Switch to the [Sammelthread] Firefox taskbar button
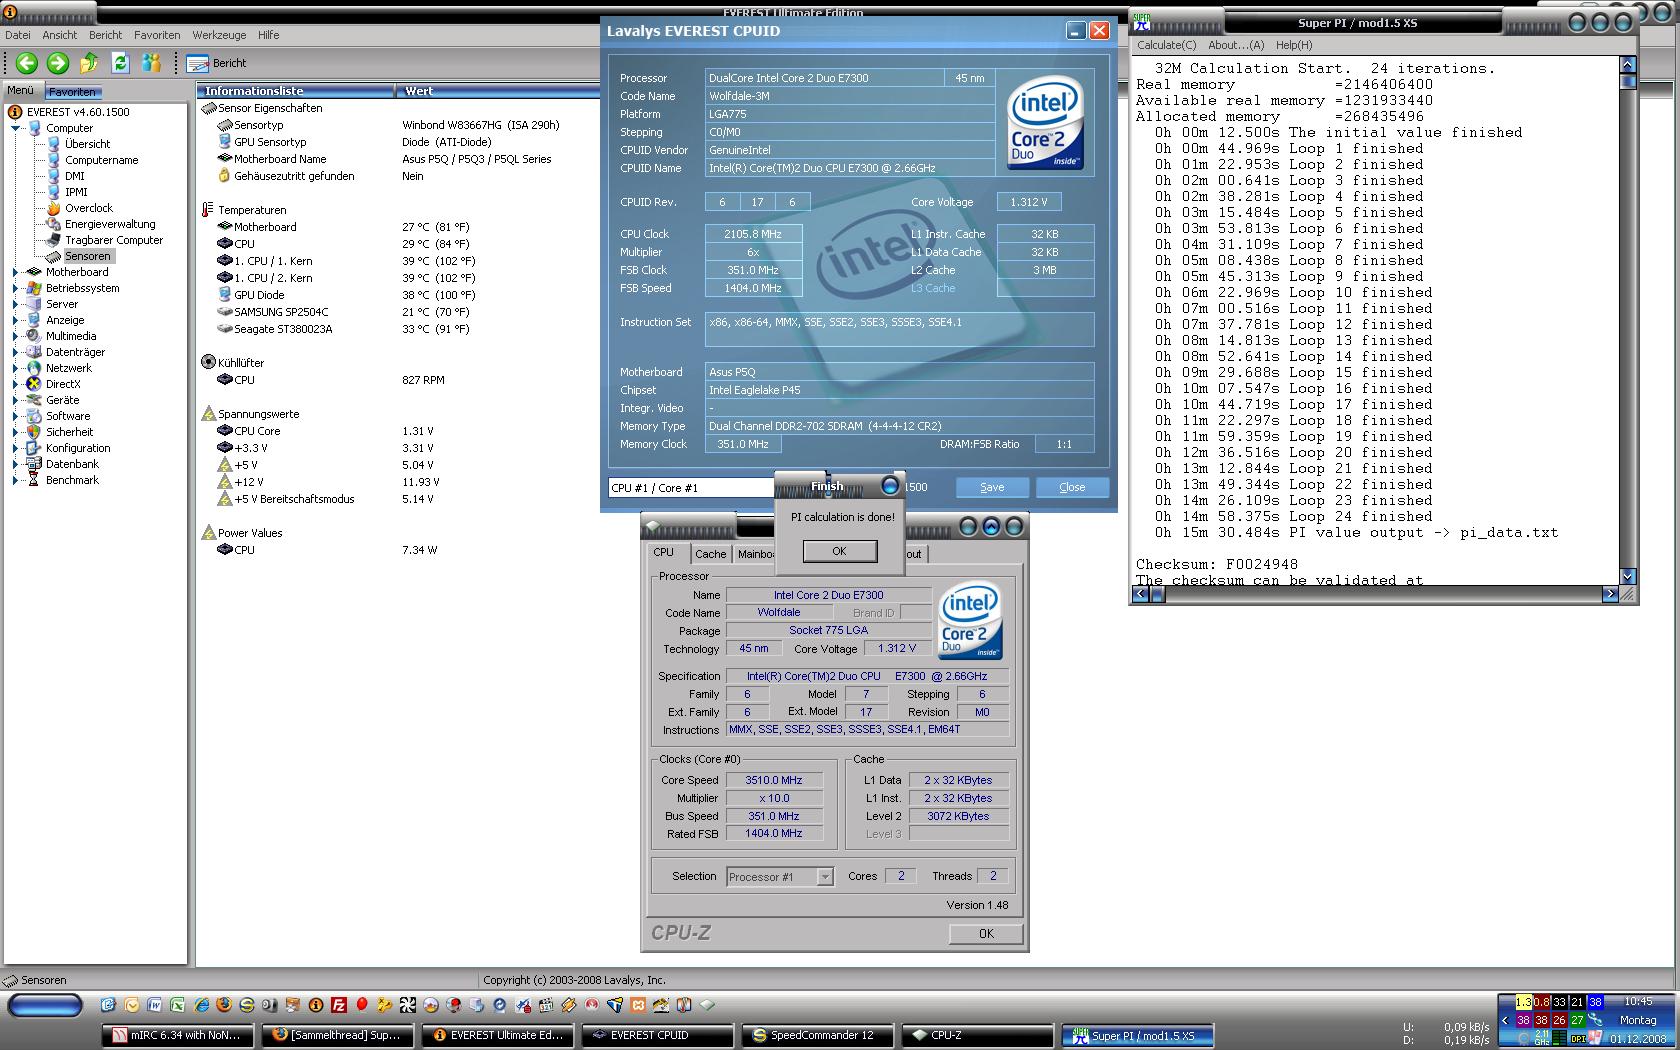Viewport: 1680px width, 1050px height. coord(338,1036)
